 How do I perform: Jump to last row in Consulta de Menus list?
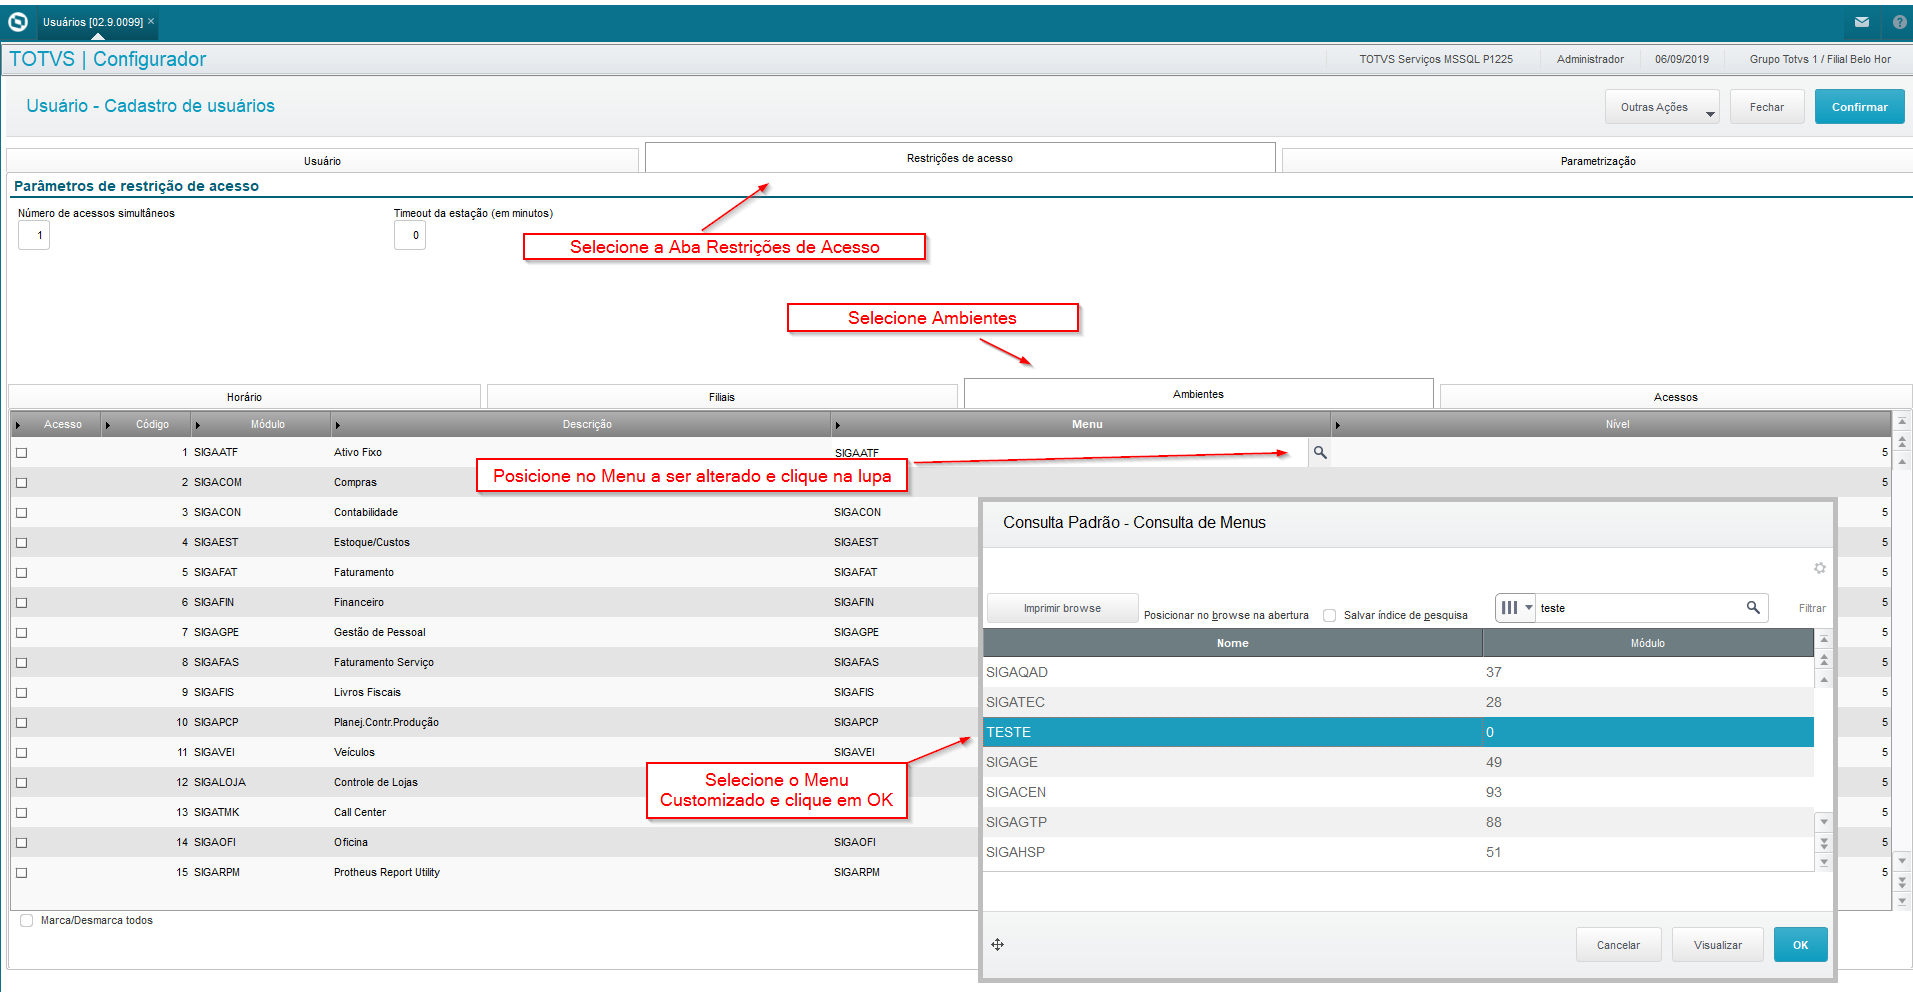pyautogui.click(x=1824, y=862)
